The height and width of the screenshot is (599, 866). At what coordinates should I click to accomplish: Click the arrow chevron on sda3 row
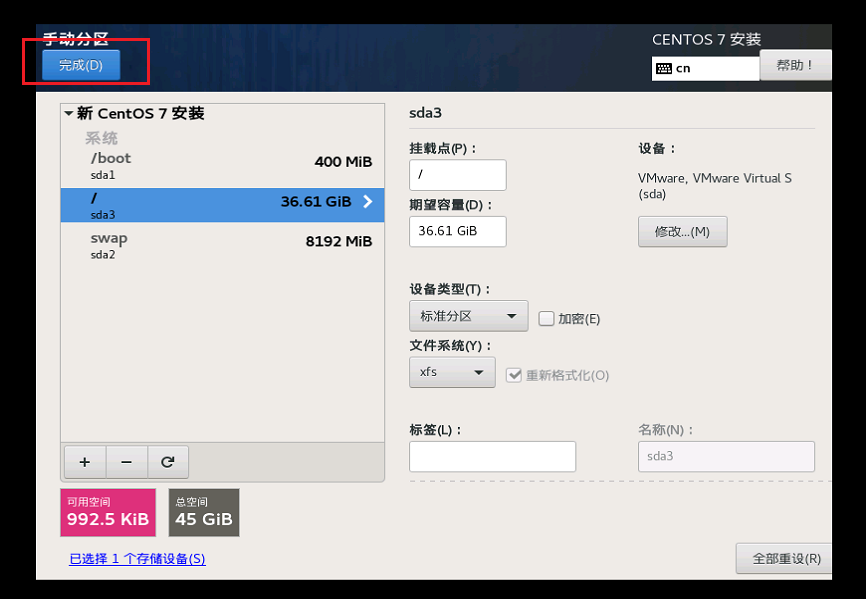click(368, 202)
